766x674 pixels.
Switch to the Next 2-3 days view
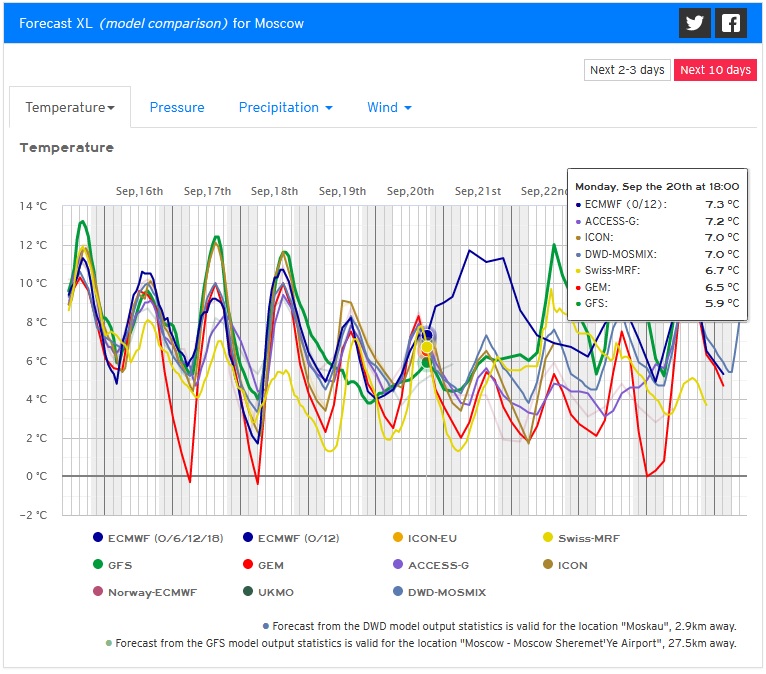pyautogui.click(x=627, y=70)
